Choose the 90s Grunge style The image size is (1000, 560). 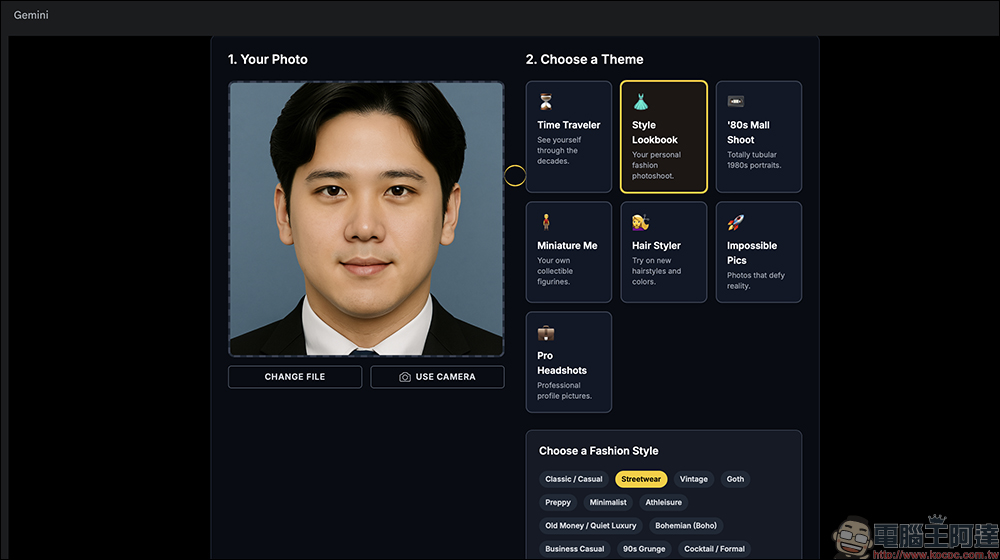tap(644, 549)
